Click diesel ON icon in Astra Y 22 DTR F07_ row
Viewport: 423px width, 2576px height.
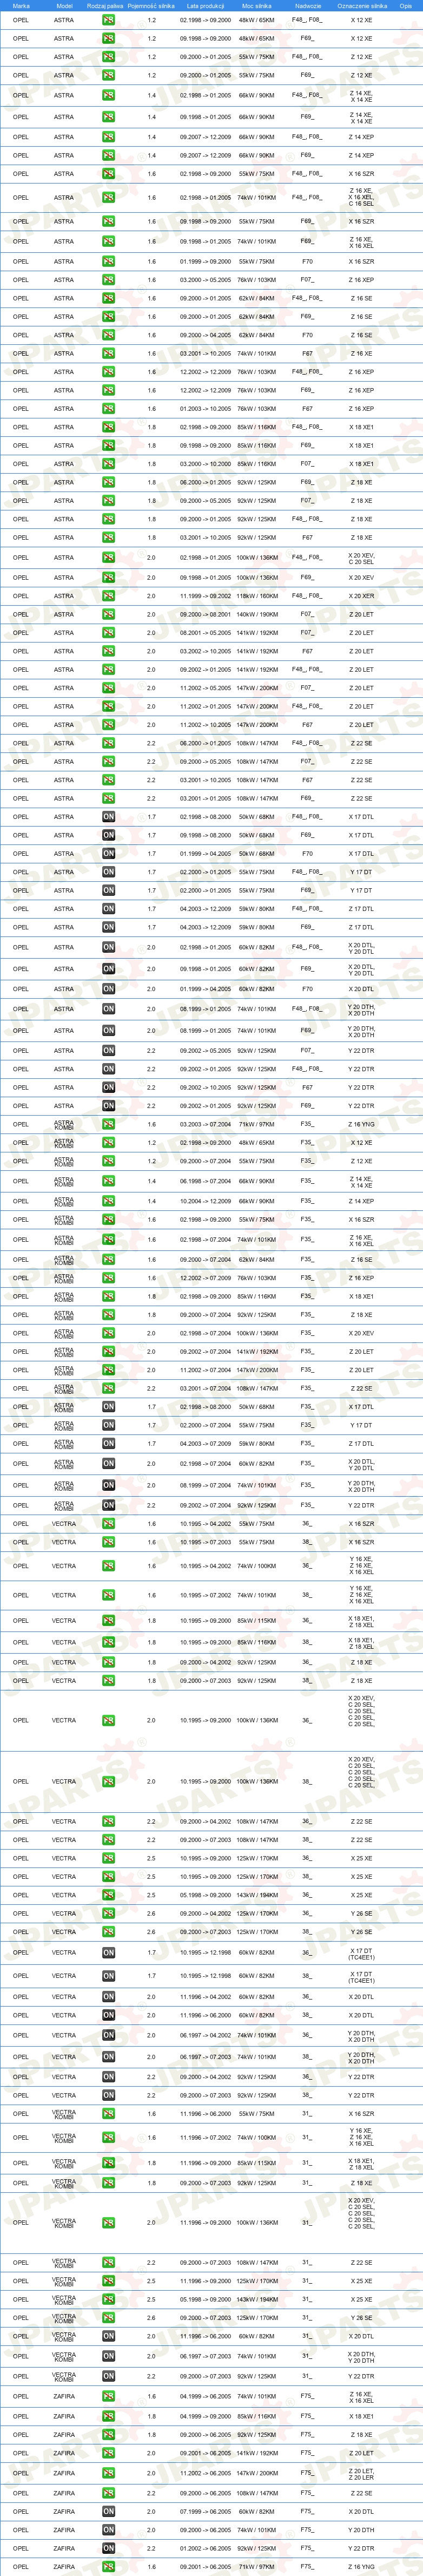click(x=108, y=1051)
